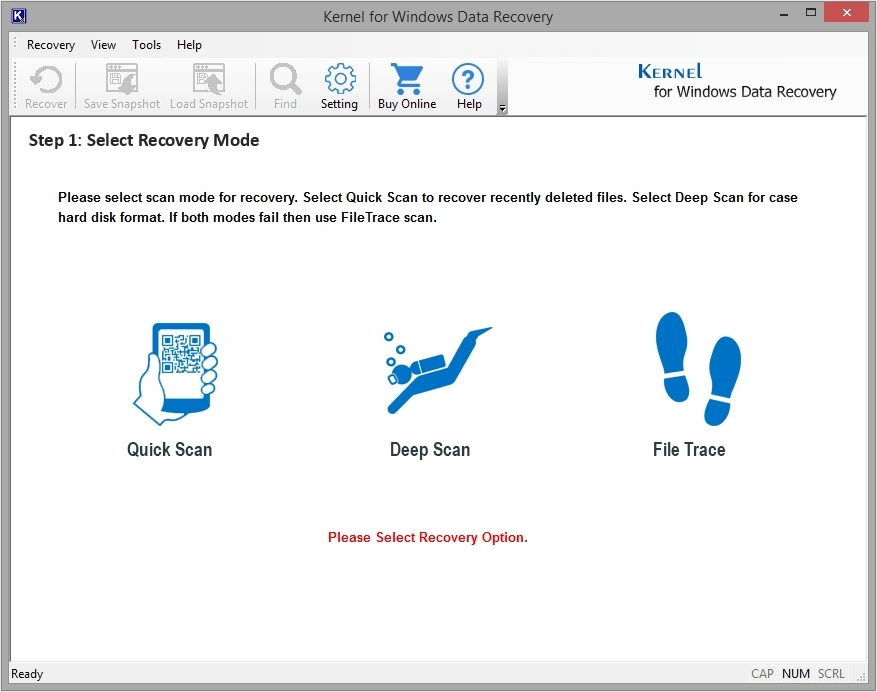The image size is (877, 692).
Task: Click the SCRL status bar indicator
Action: [831, 674]
